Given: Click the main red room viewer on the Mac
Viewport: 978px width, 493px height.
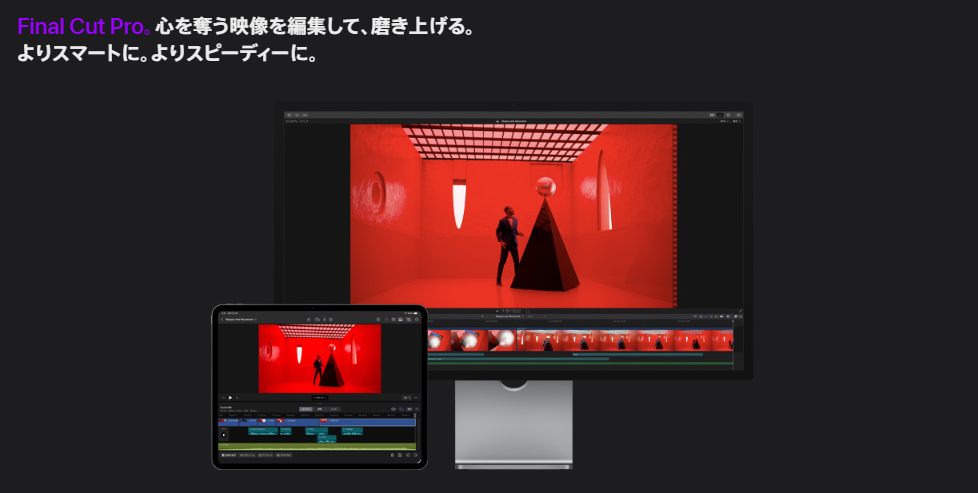Looking at the screenshot, I should (513, 215).
